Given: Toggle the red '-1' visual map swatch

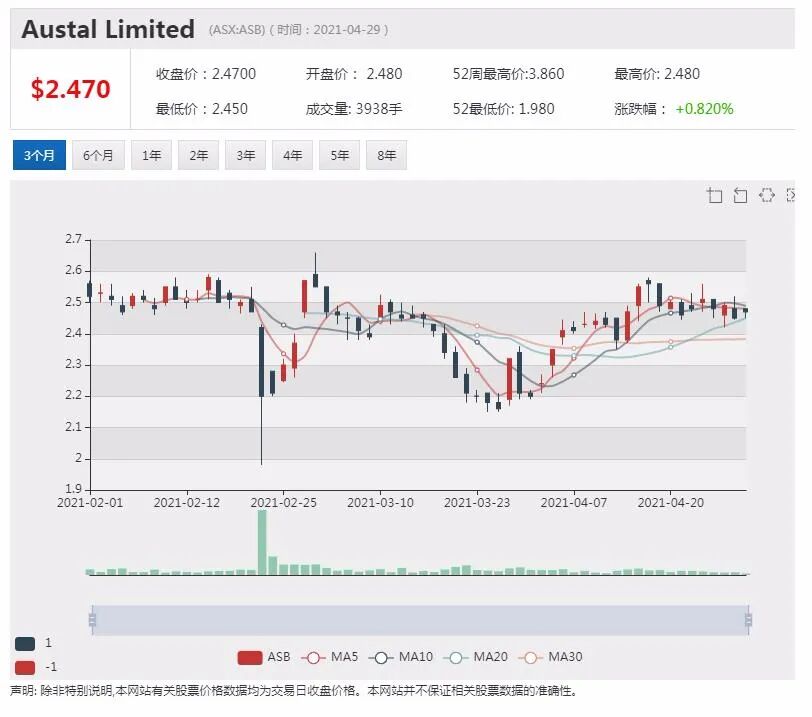Looking at the screenshot, I should 25,667.
